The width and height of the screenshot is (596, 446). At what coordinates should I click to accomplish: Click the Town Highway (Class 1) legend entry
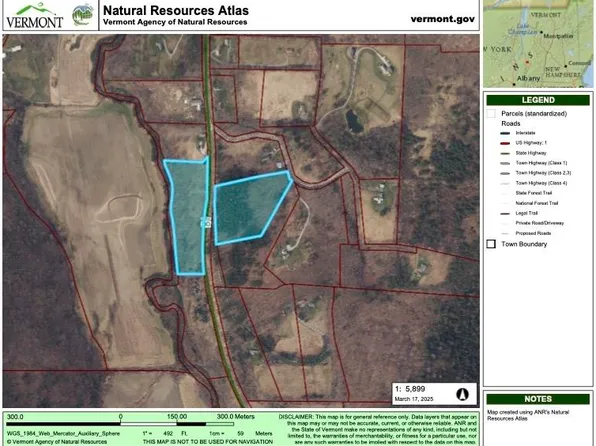point(534,163)
